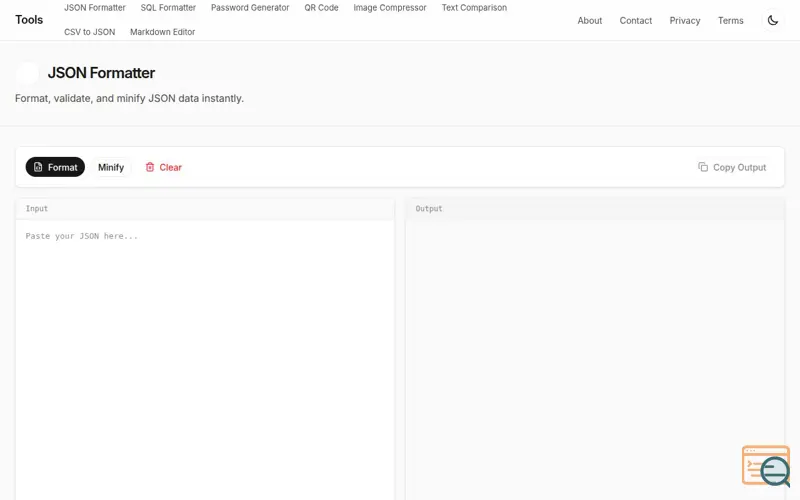Viewport: 800px width, 500px height.
Task: View the Privacy policy link
Action: tap(685, 20)
